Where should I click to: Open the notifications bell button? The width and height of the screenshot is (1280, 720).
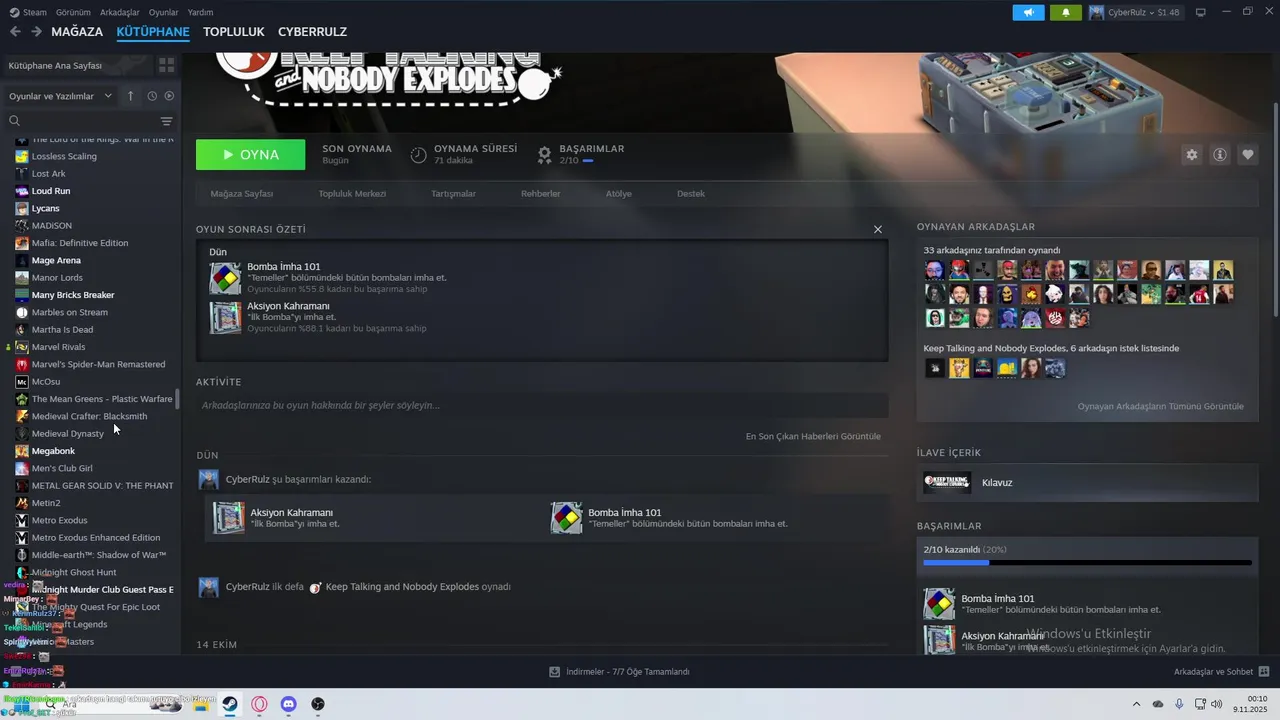click(1066, 13)
